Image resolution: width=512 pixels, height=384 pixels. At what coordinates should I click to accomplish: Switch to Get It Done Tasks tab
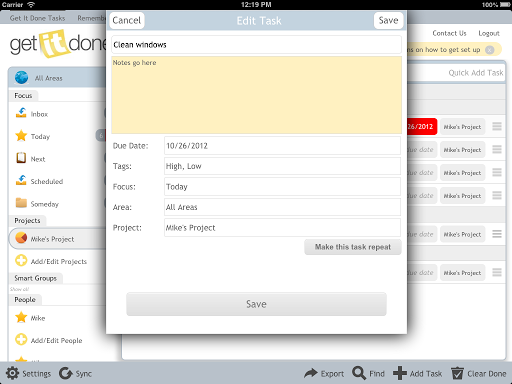tap(37, 18)
